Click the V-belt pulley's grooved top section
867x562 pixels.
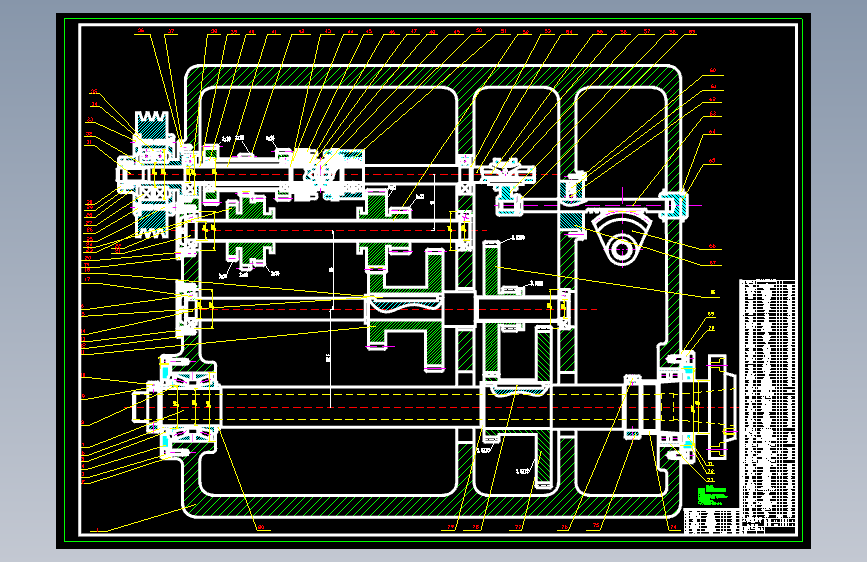click(x=152, y=127)
